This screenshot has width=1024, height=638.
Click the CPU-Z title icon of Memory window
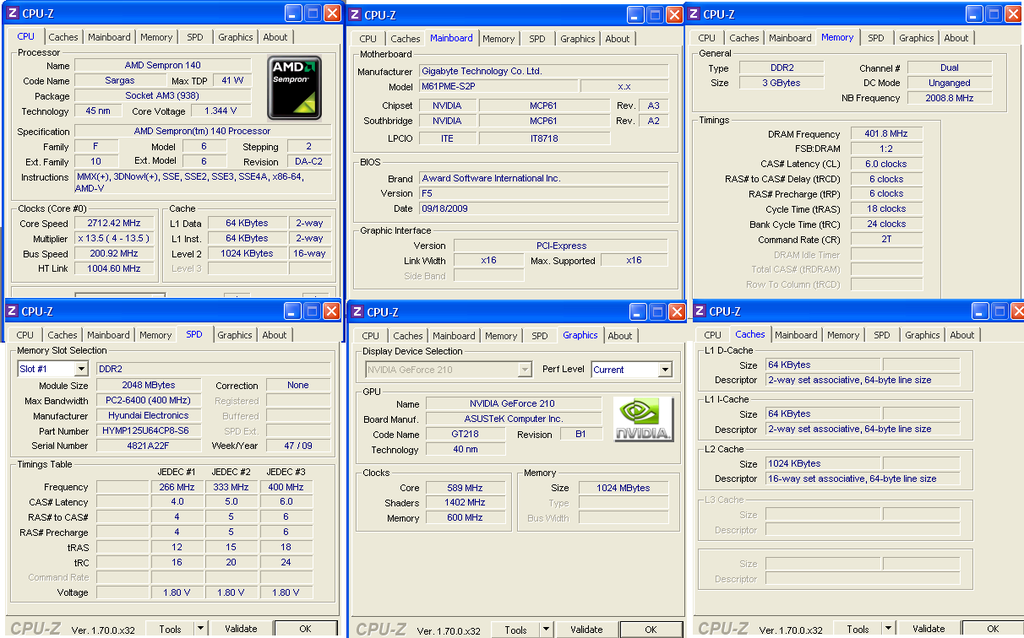[694, 14]
